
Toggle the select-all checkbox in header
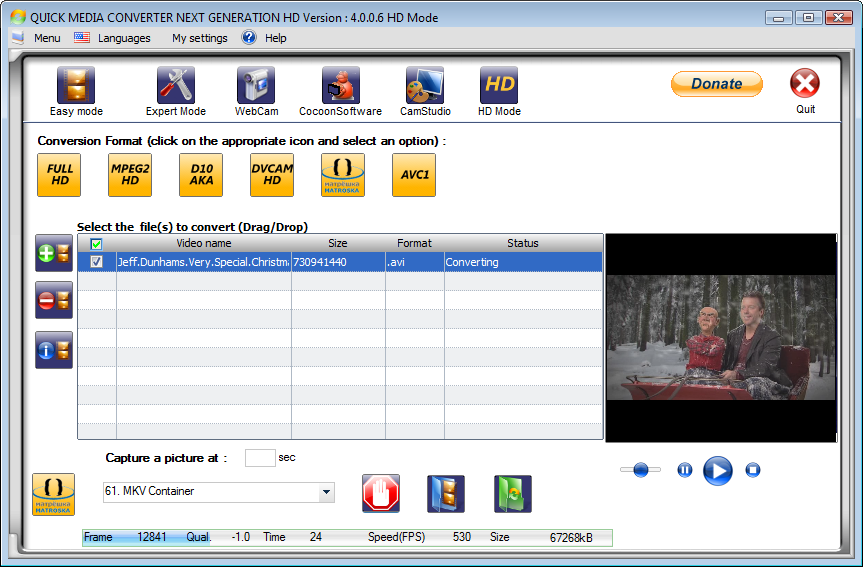(x=96, y=244)
